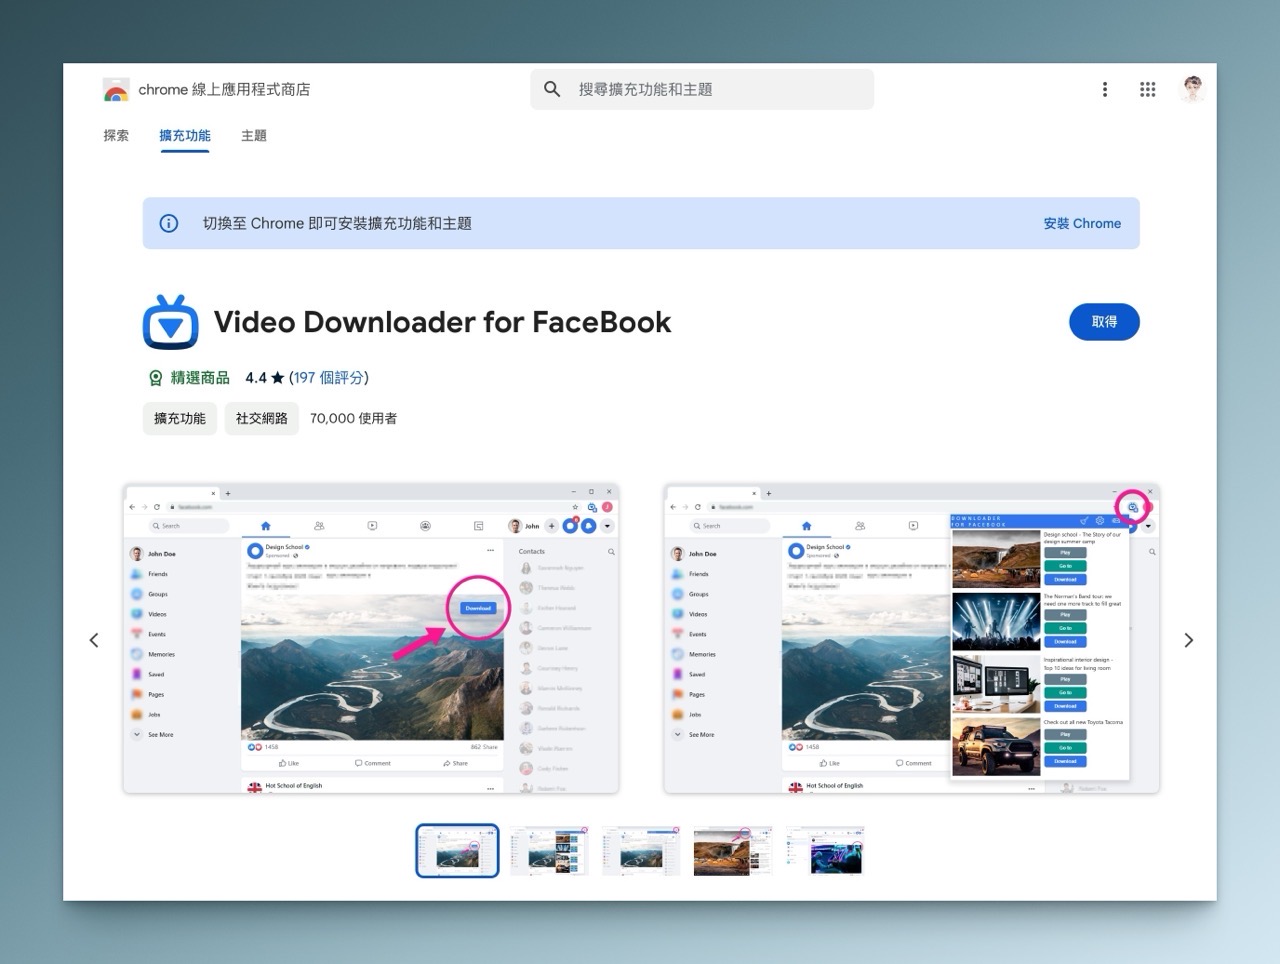Screen dimensions: 1280x964
Task: Click the chrome 線上應用程式商店 title text
Action: tap(224, 89)
